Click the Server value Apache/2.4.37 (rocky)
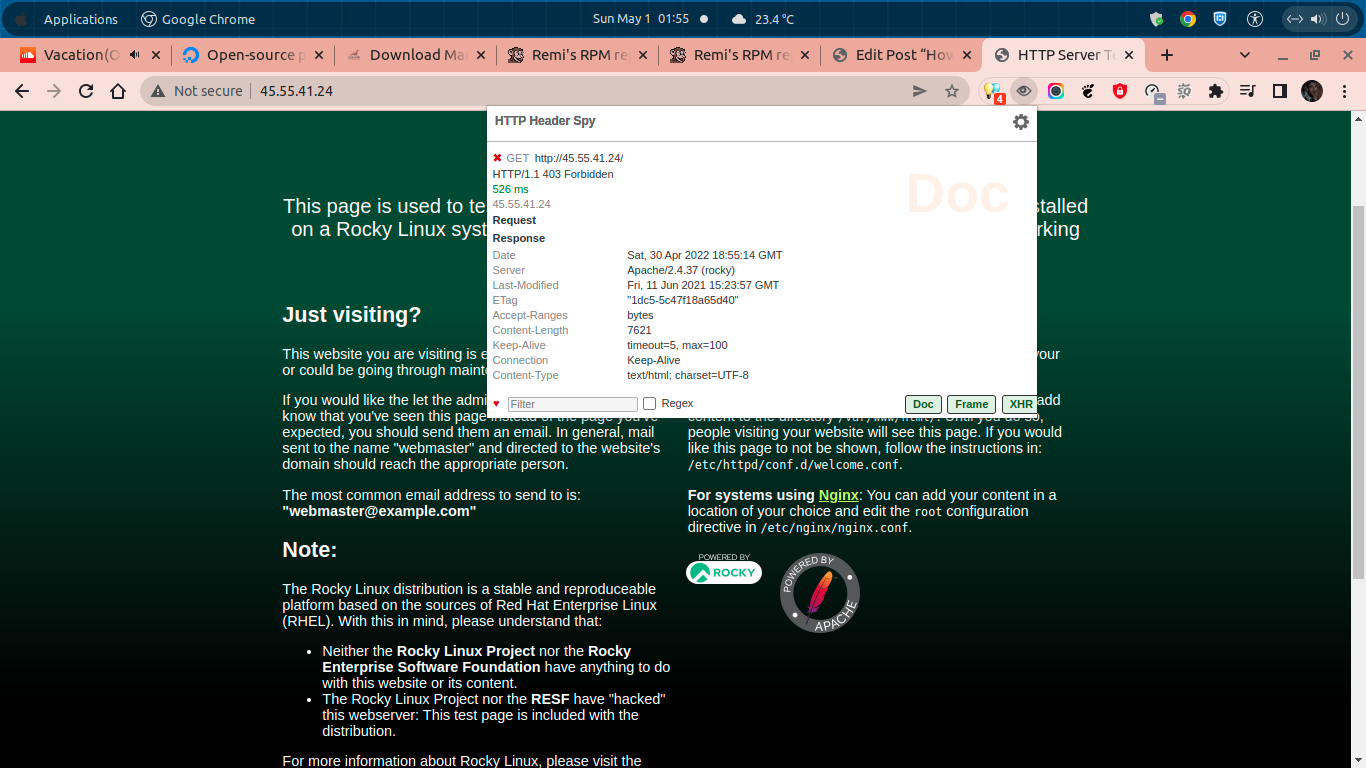Image resolution: width=1366 pixels, height=768 pixels. click(681, 270)
